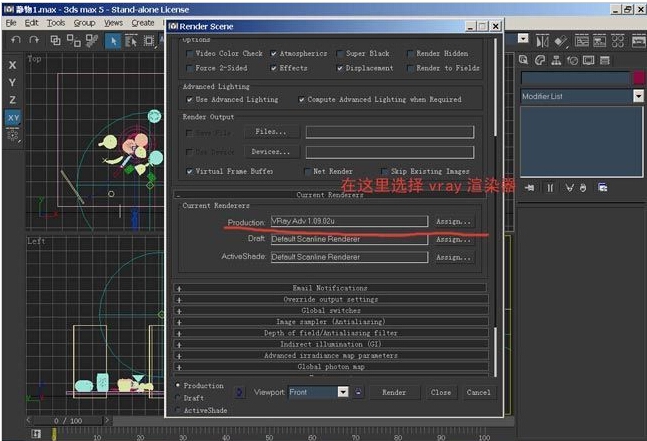Uncheck the Atmospherics option

(274, 54)
